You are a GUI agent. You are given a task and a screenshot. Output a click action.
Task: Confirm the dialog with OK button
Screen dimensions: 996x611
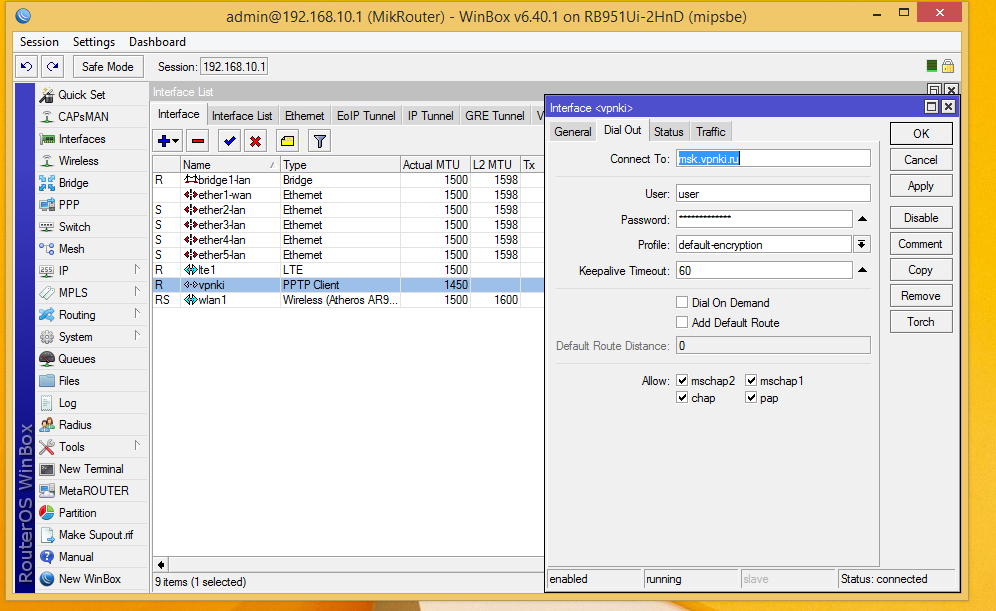(x=921, y=133)
